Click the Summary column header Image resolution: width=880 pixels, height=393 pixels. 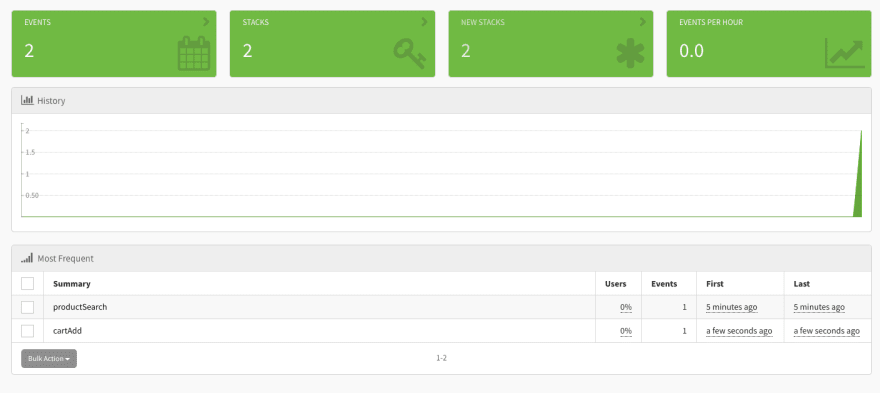click(x=72, y=284)
